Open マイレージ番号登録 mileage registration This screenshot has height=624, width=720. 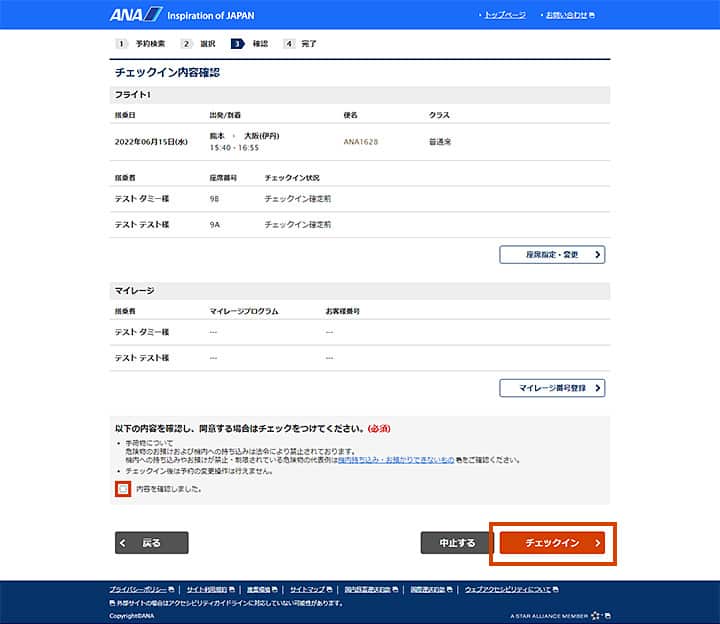tap(552, 388)
